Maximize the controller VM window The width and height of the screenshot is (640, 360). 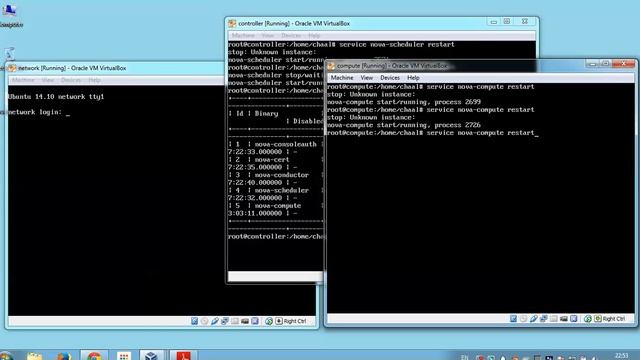[507, 21]
